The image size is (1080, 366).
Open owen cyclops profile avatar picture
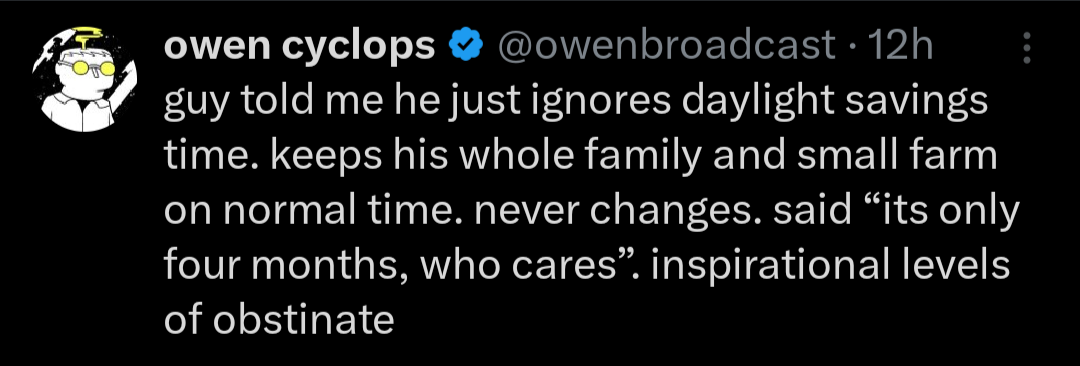(x=84, y=79)
